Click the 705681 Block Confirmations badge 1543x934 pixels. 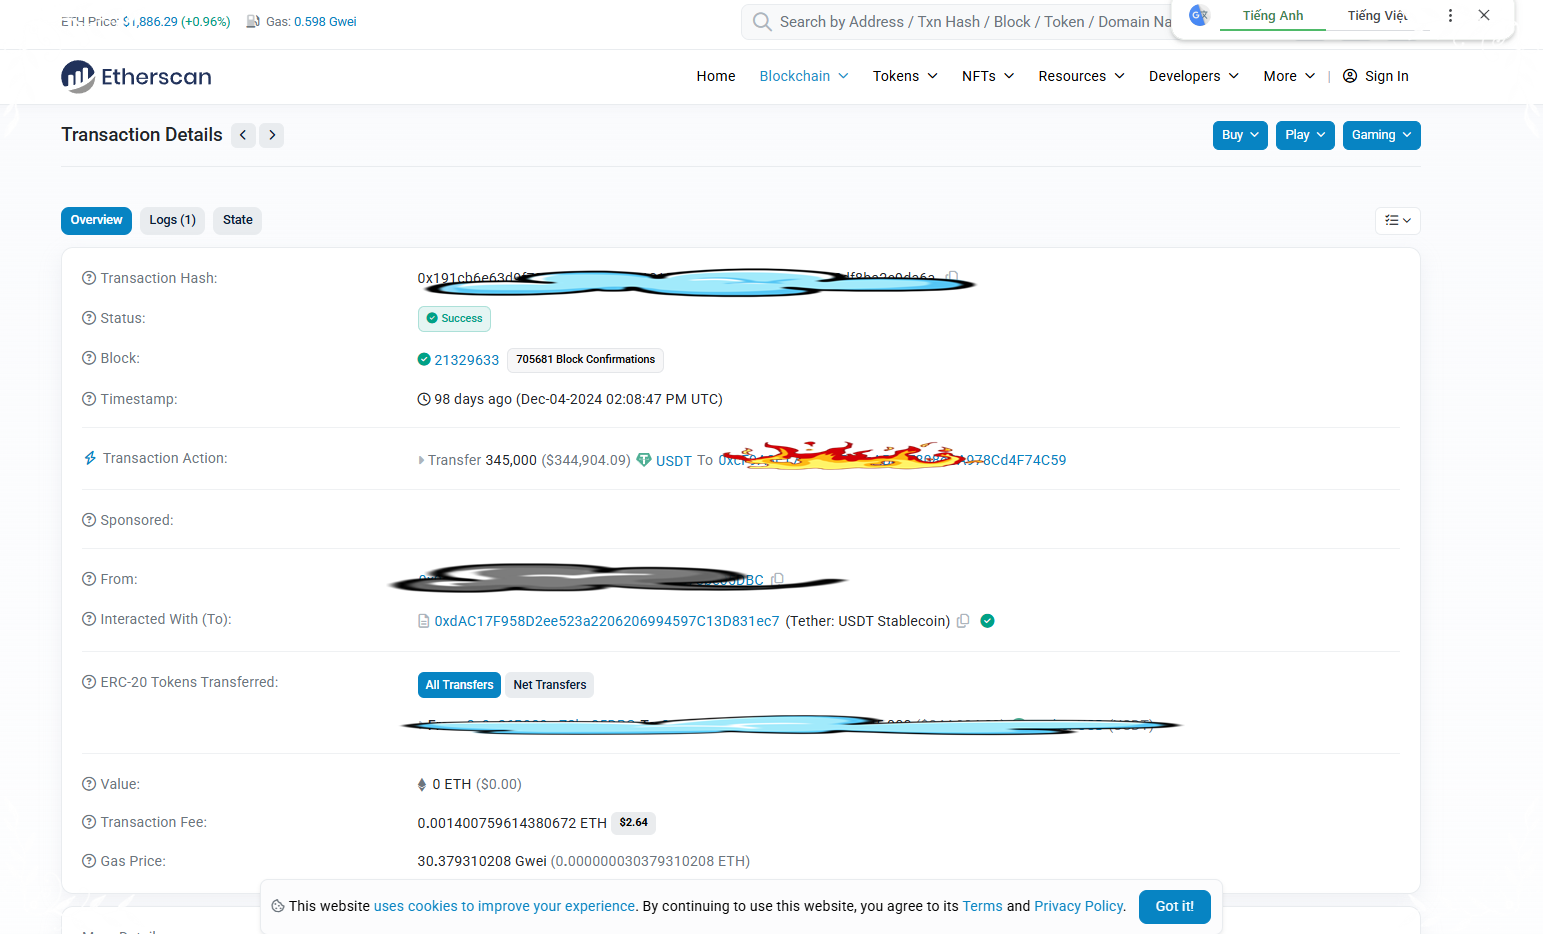(x=586, y=360)
